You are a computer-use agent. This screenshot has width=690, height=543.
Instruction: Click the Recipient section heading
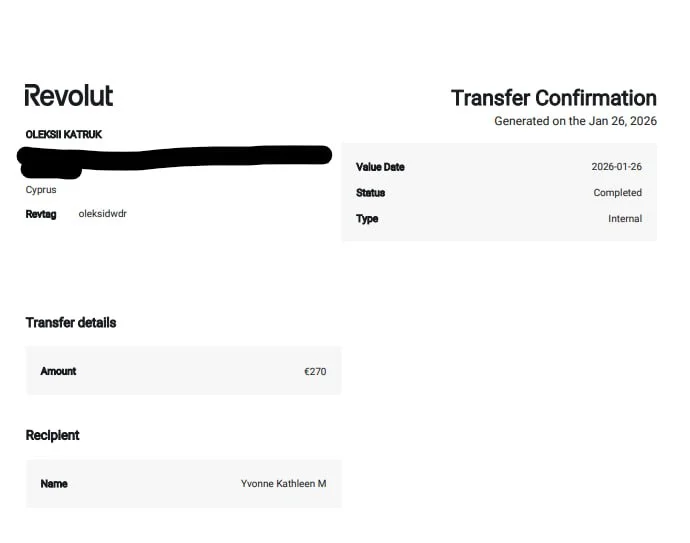pos(53,435)
